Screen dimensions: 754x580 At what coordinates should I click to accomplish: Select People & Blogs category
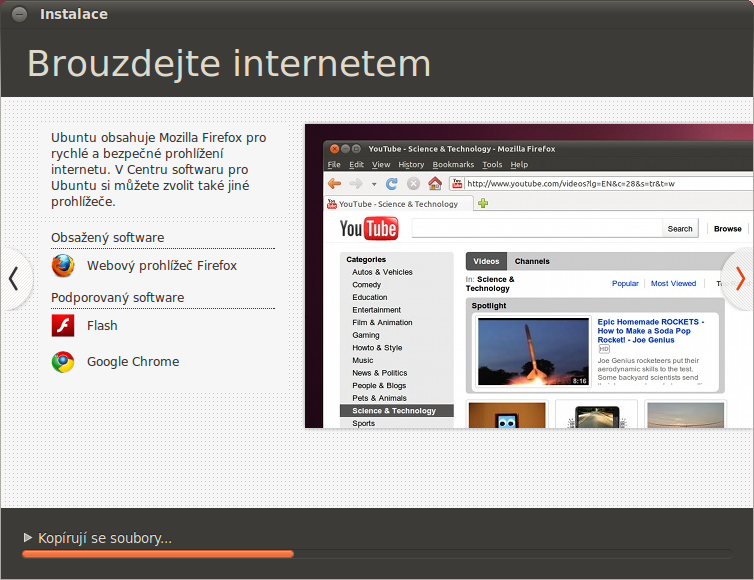(379, 386)
